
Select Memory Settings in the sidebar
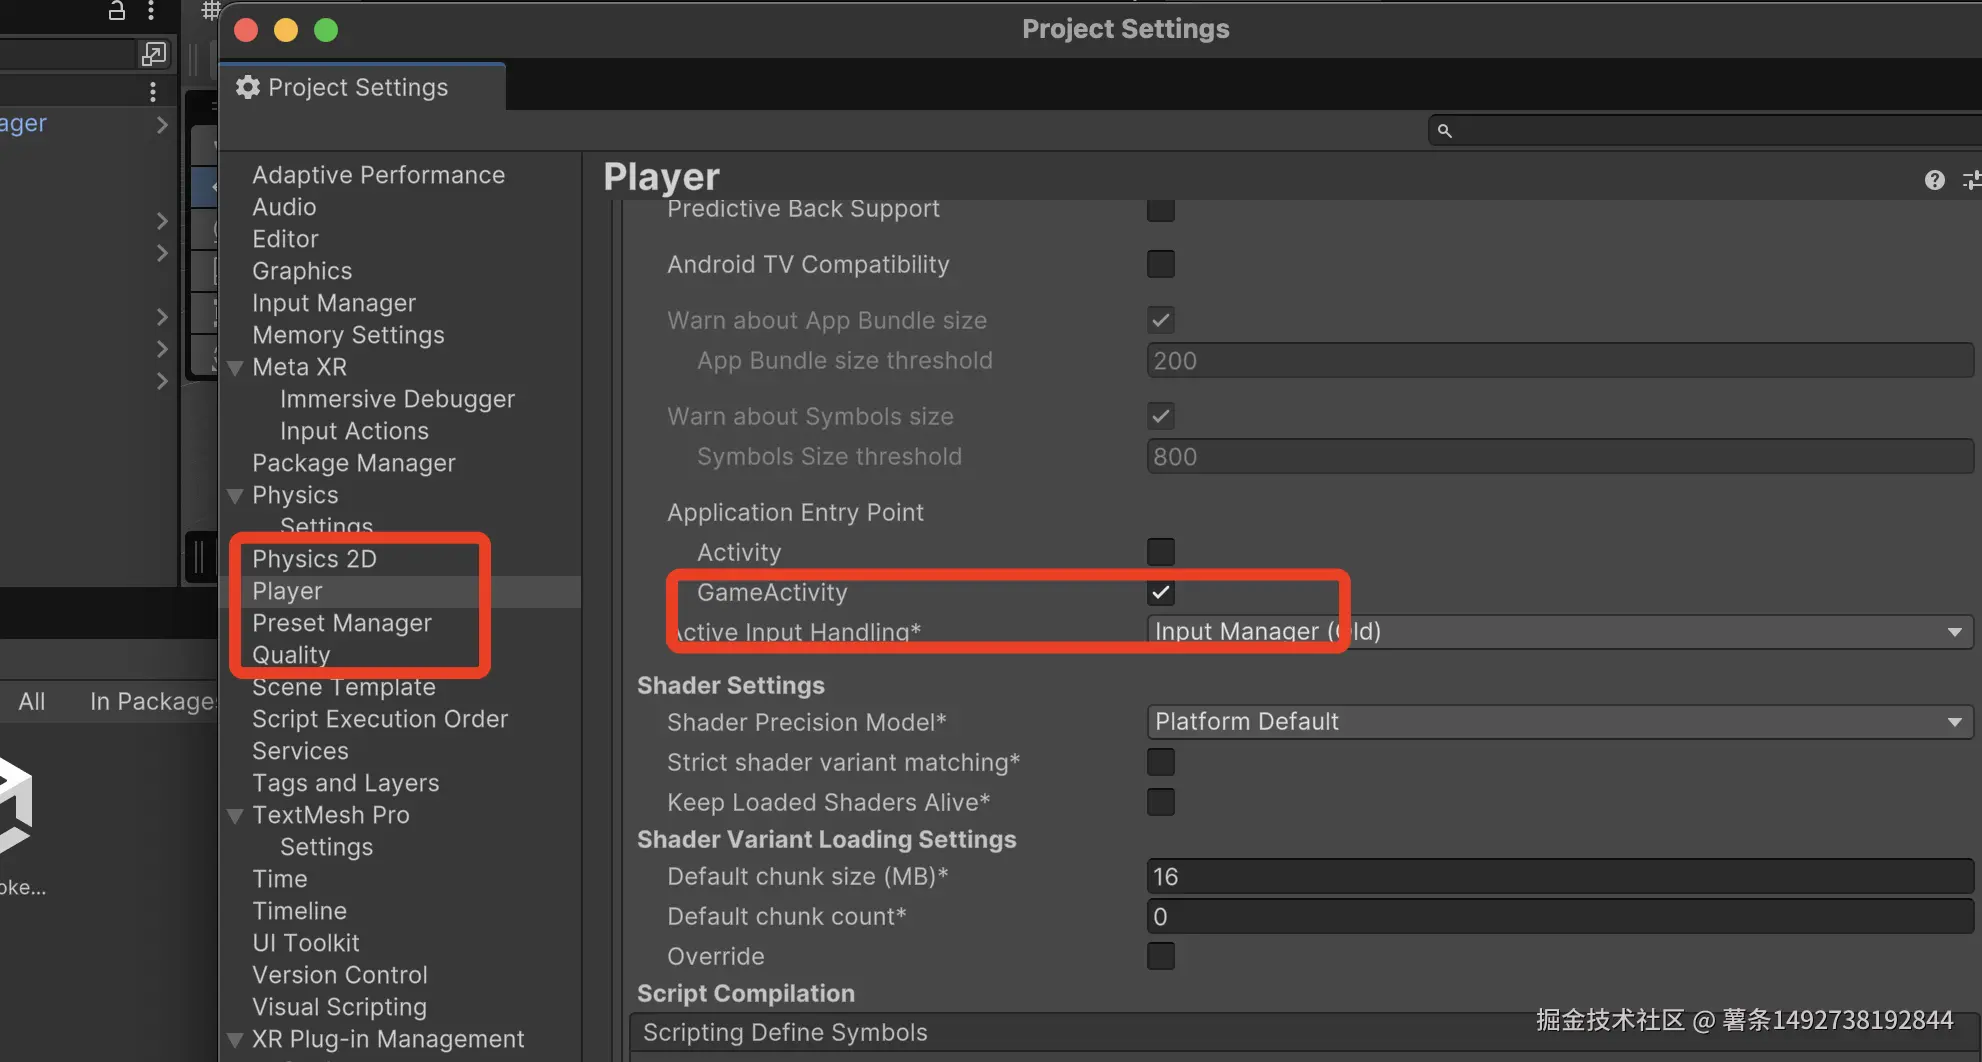pyautogui.click(x=348, y=335)
